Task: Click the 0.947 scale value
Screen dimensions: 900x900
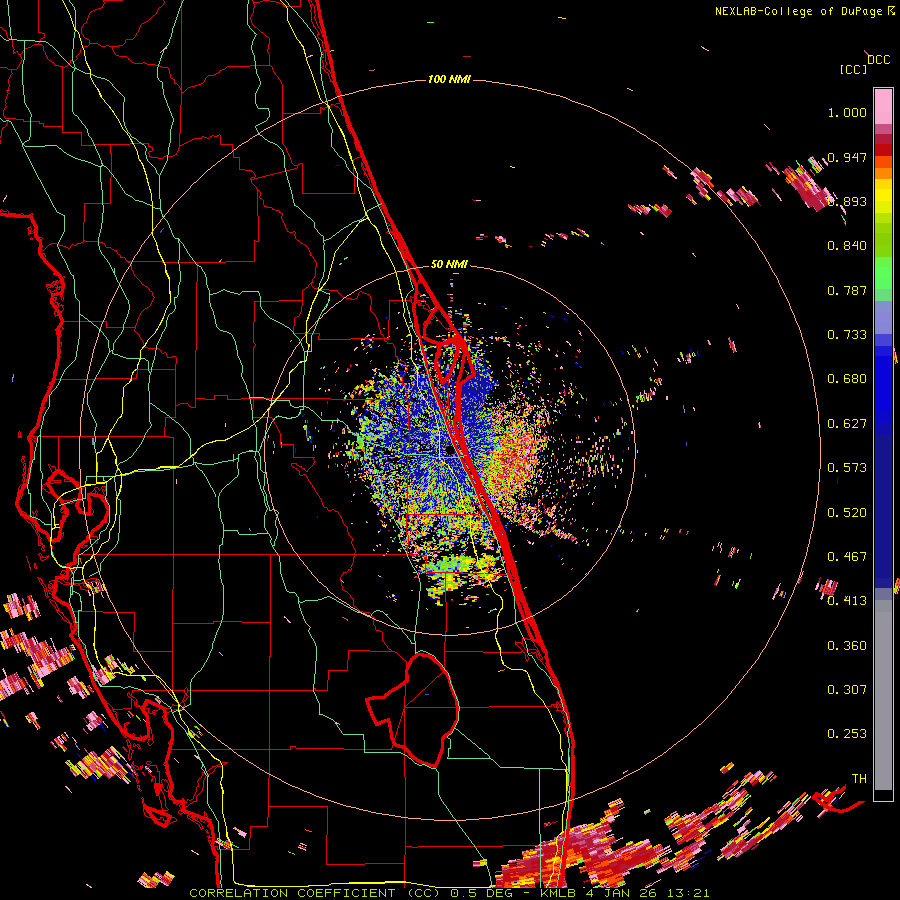Action: coord(847,157)
